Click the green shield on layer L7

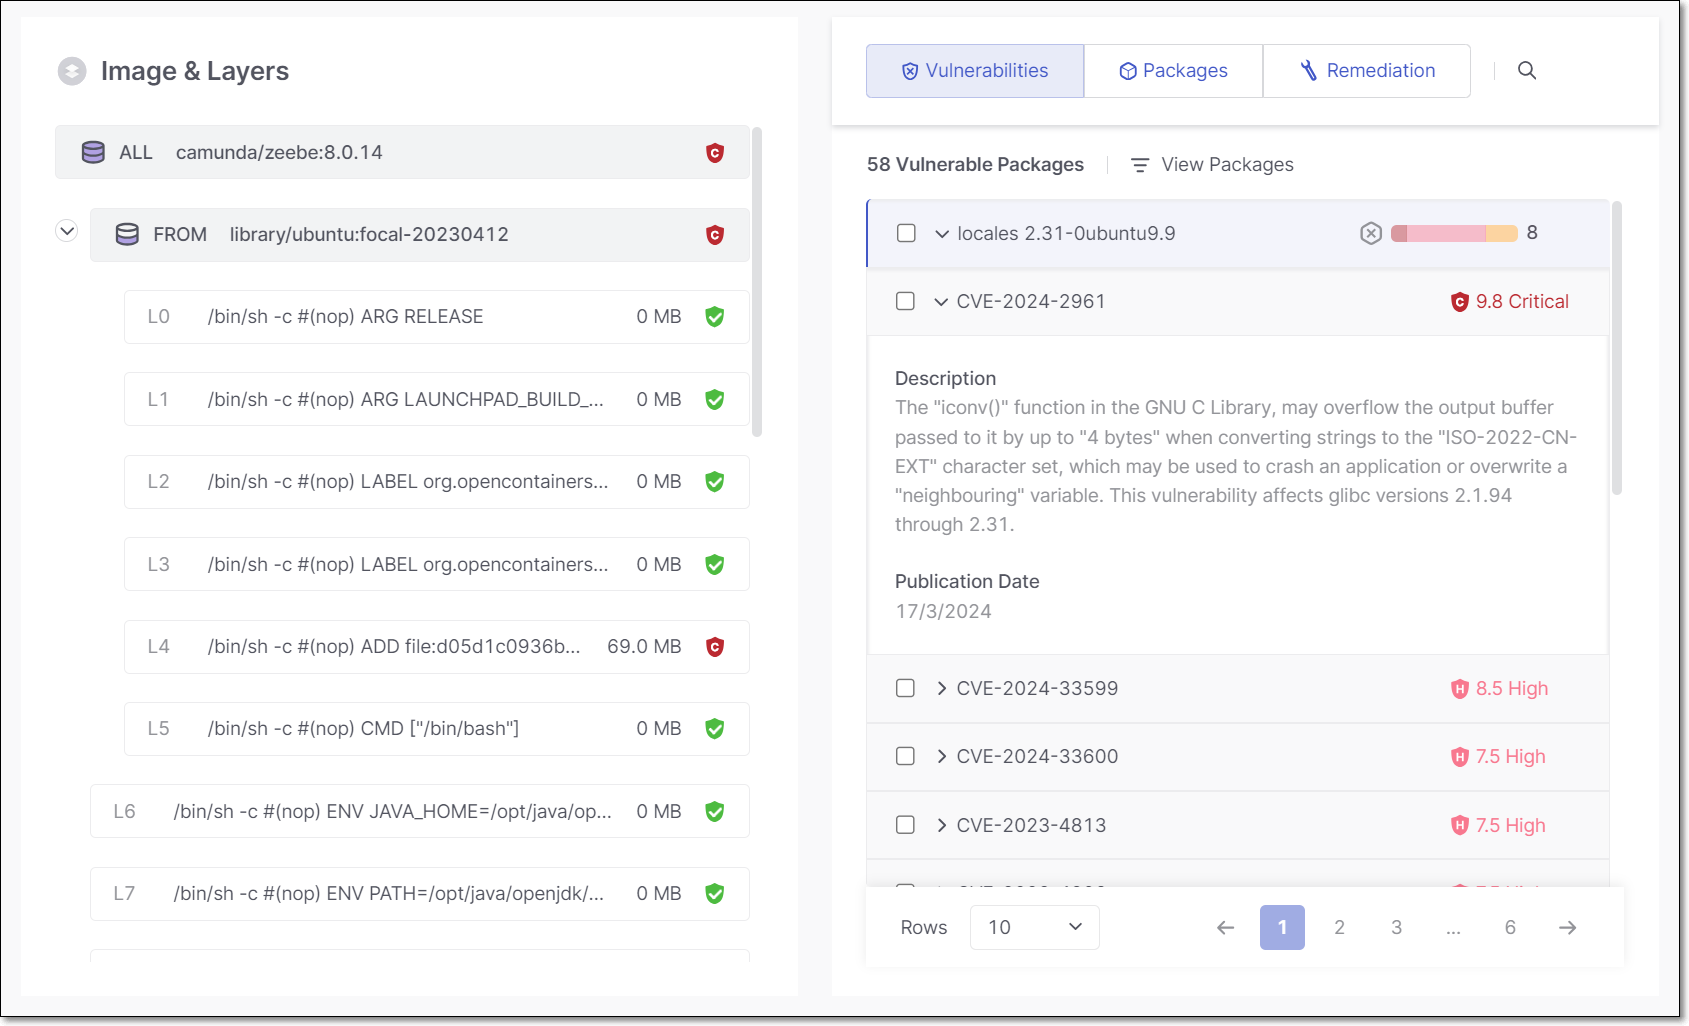[x=715, y=894]
